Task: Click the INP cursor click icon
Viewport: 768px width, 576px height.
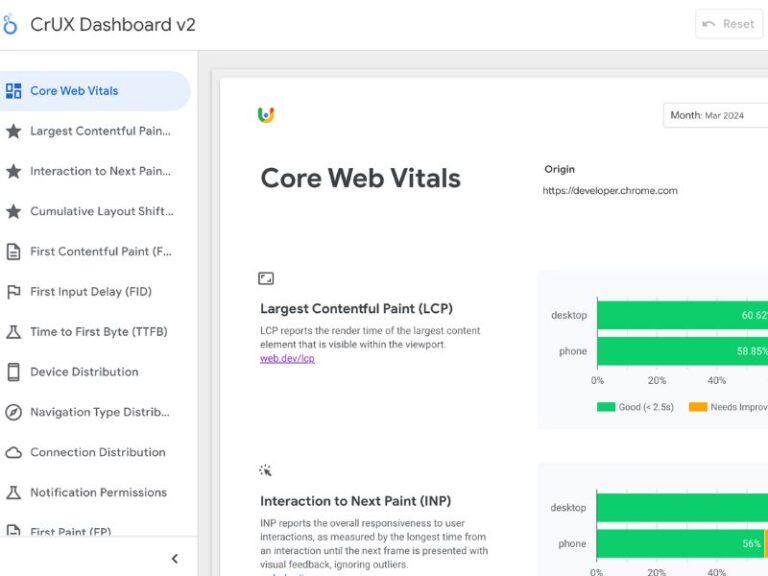Action: point(265,471)
